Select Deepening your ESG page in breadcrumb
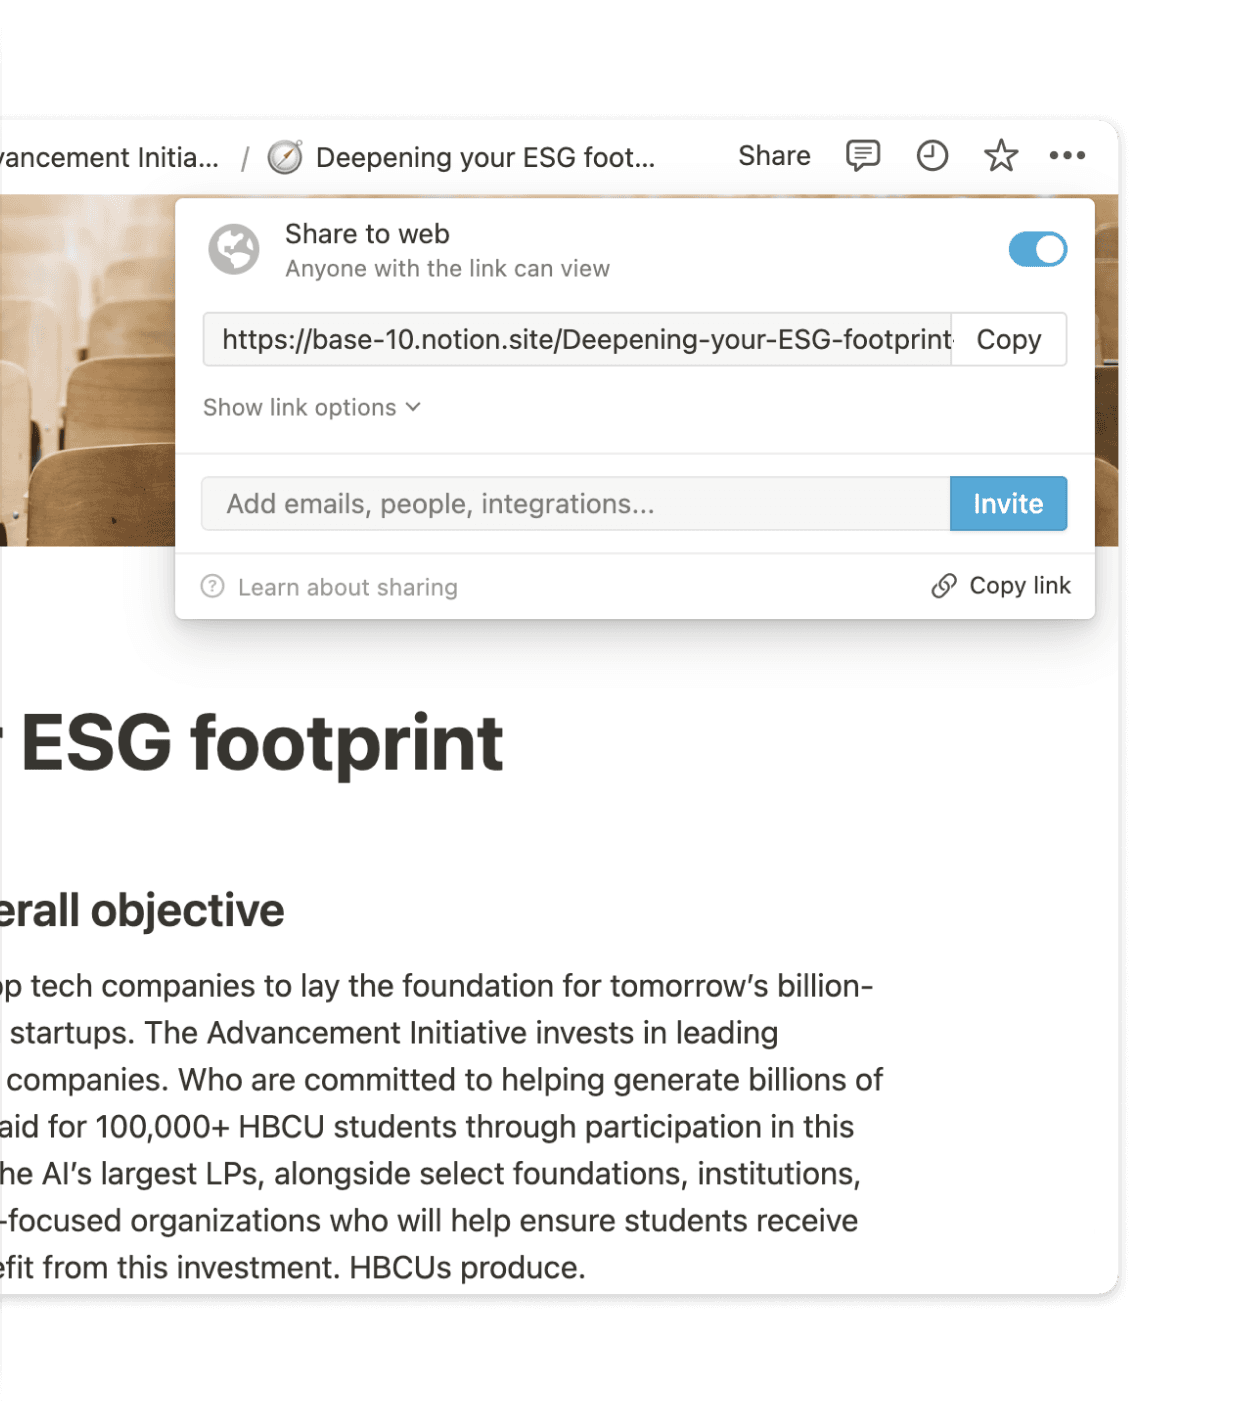This screenshot has width=1240, height=1414. click(485, 157)
